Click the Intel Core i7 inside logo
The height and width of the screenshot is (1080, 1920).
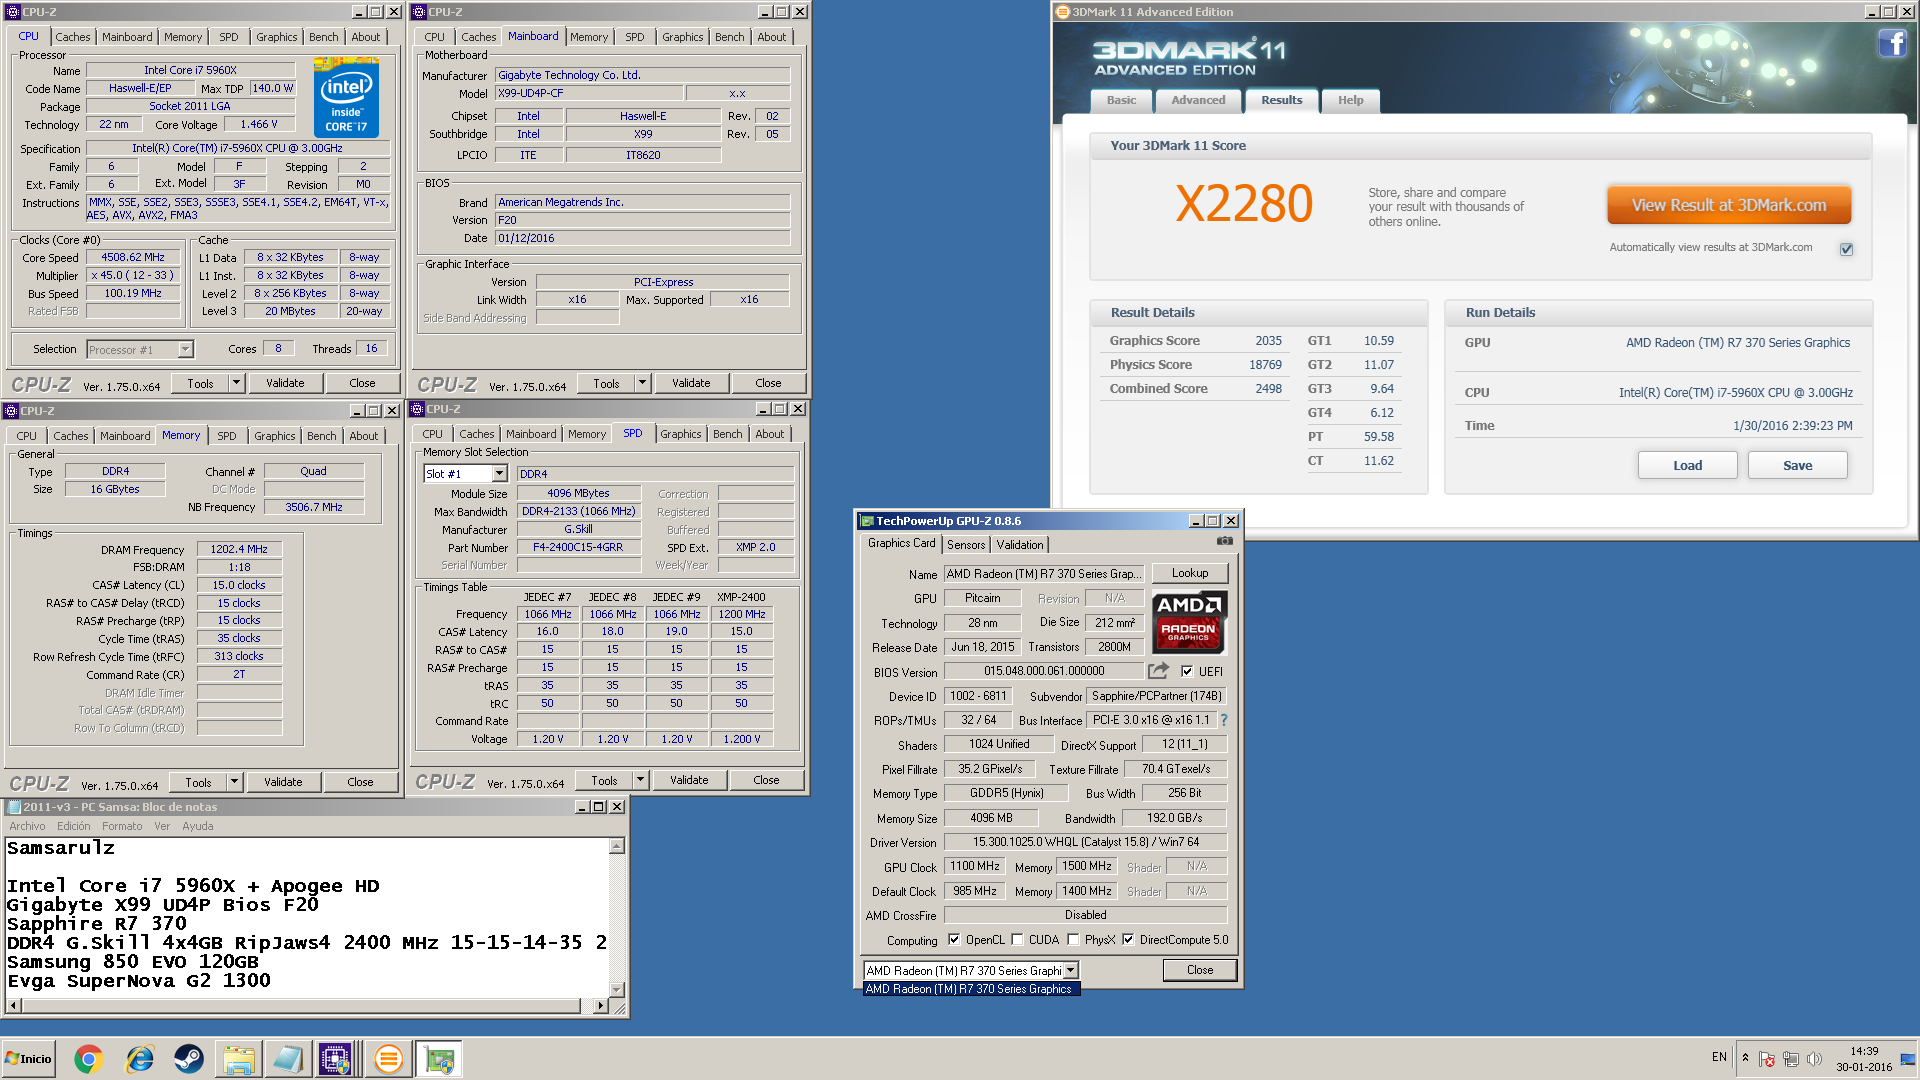click(346, 97)
